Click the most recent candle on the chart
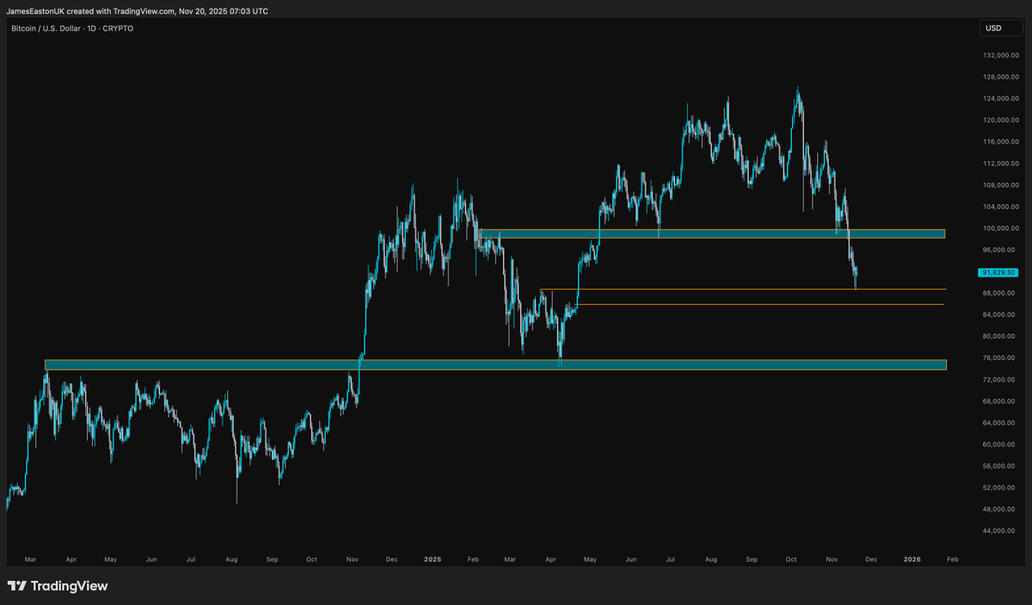This screenshot has height=605, width=1032. pos(856,276)
